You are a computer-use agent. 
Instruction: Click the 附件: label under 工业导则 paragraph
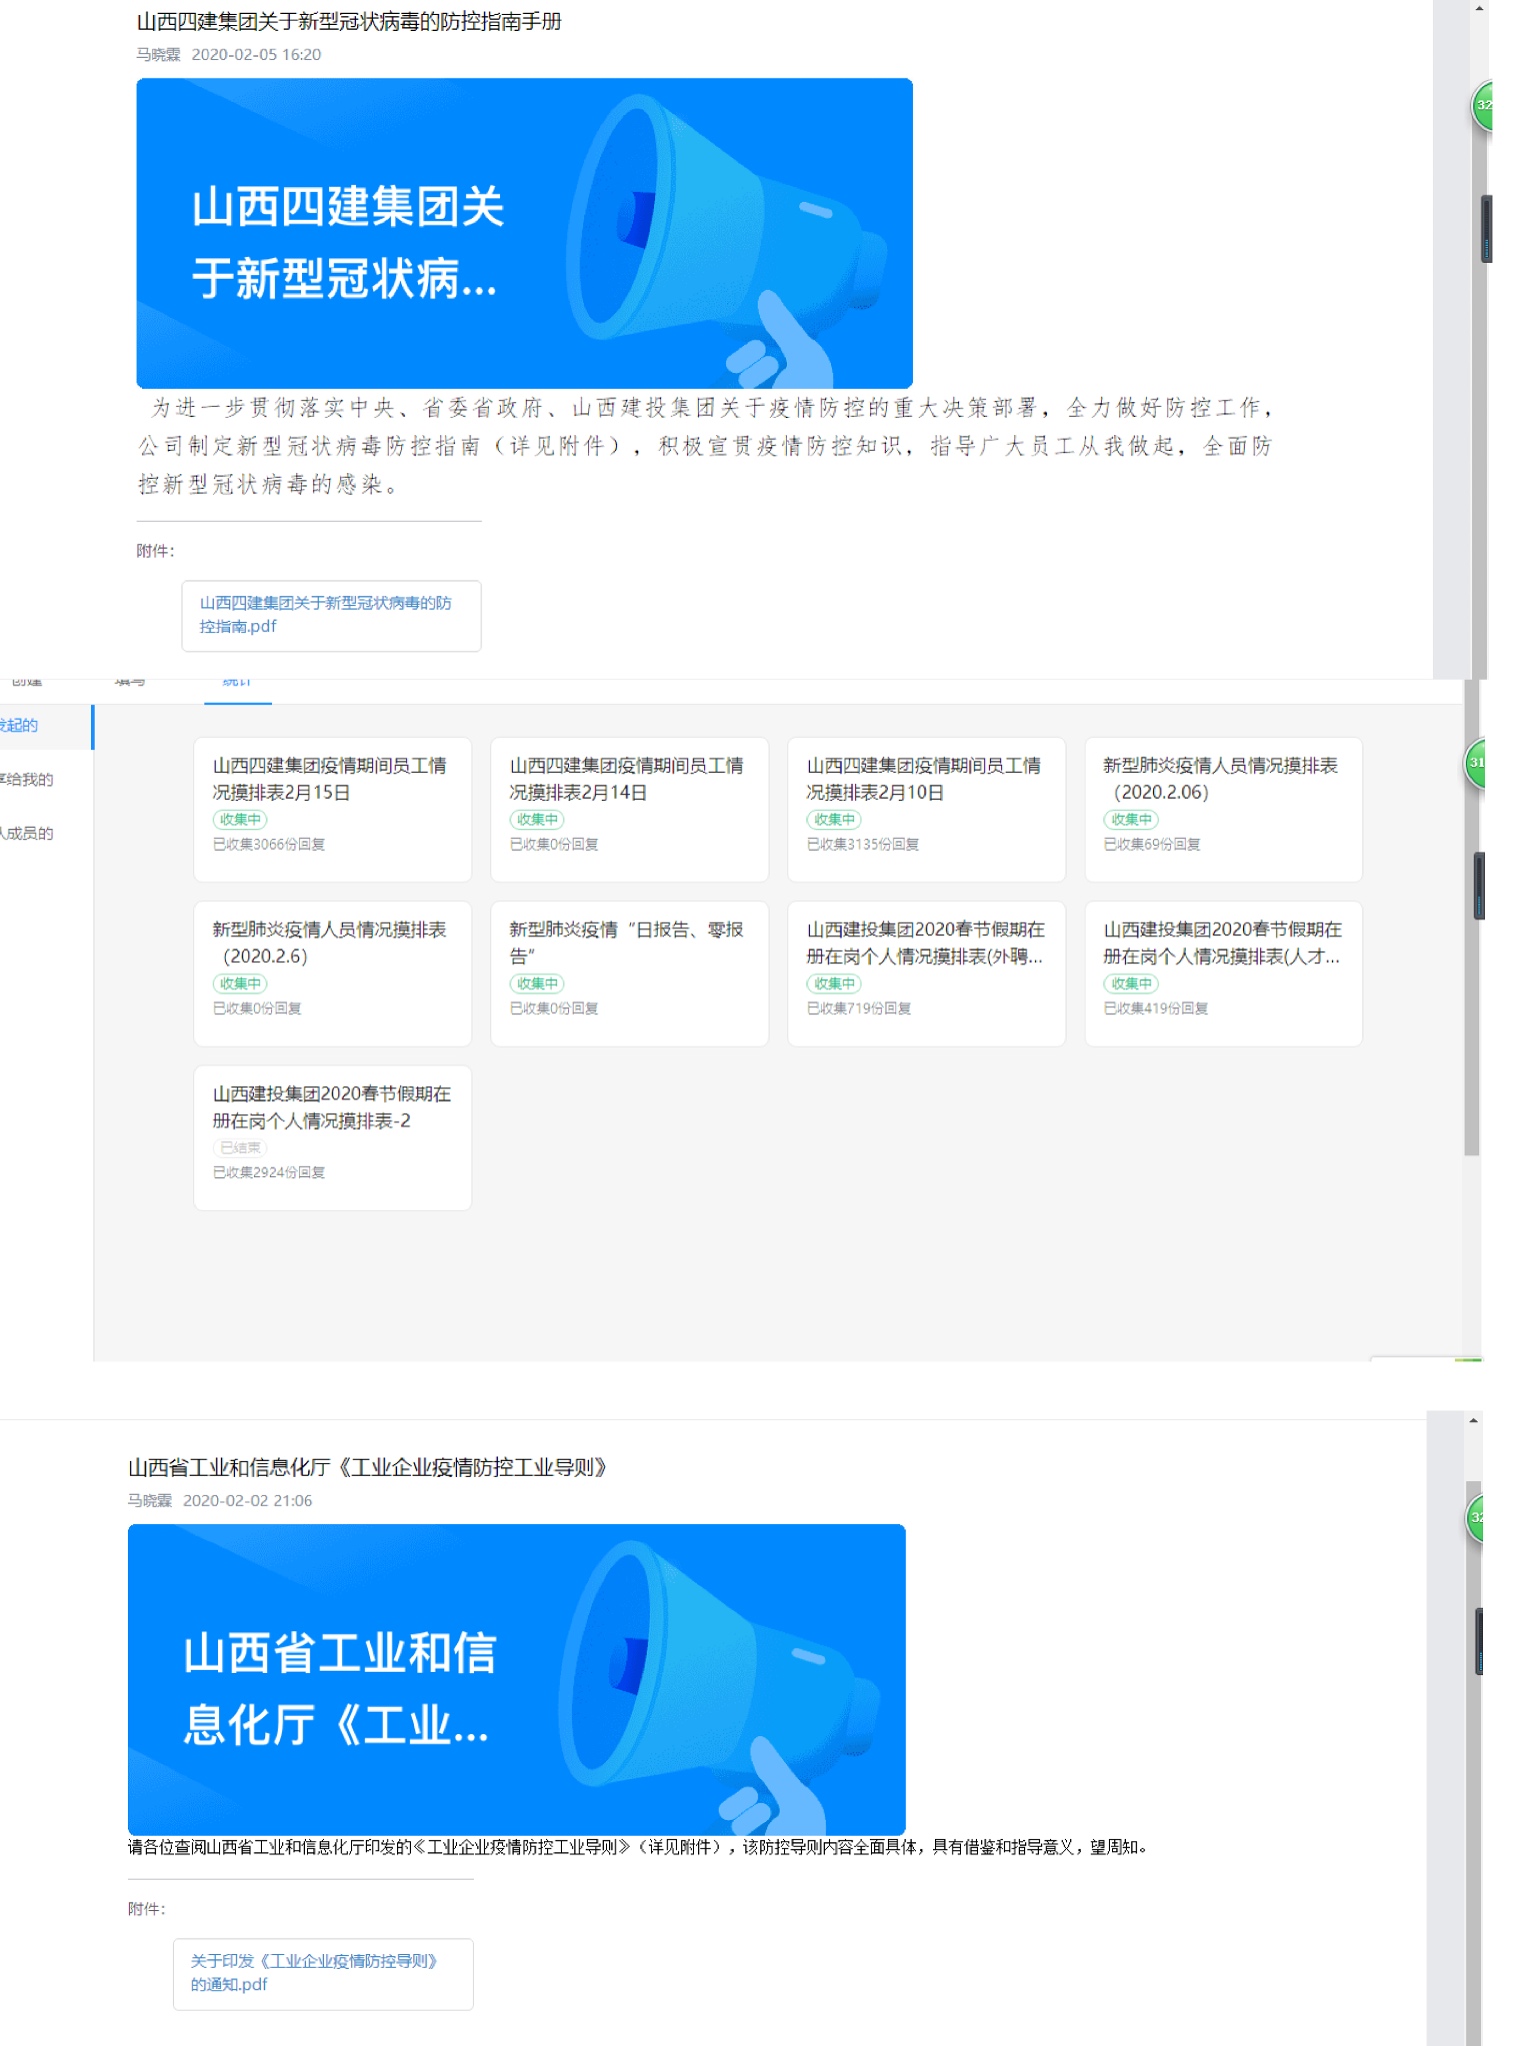(147, 1909)
